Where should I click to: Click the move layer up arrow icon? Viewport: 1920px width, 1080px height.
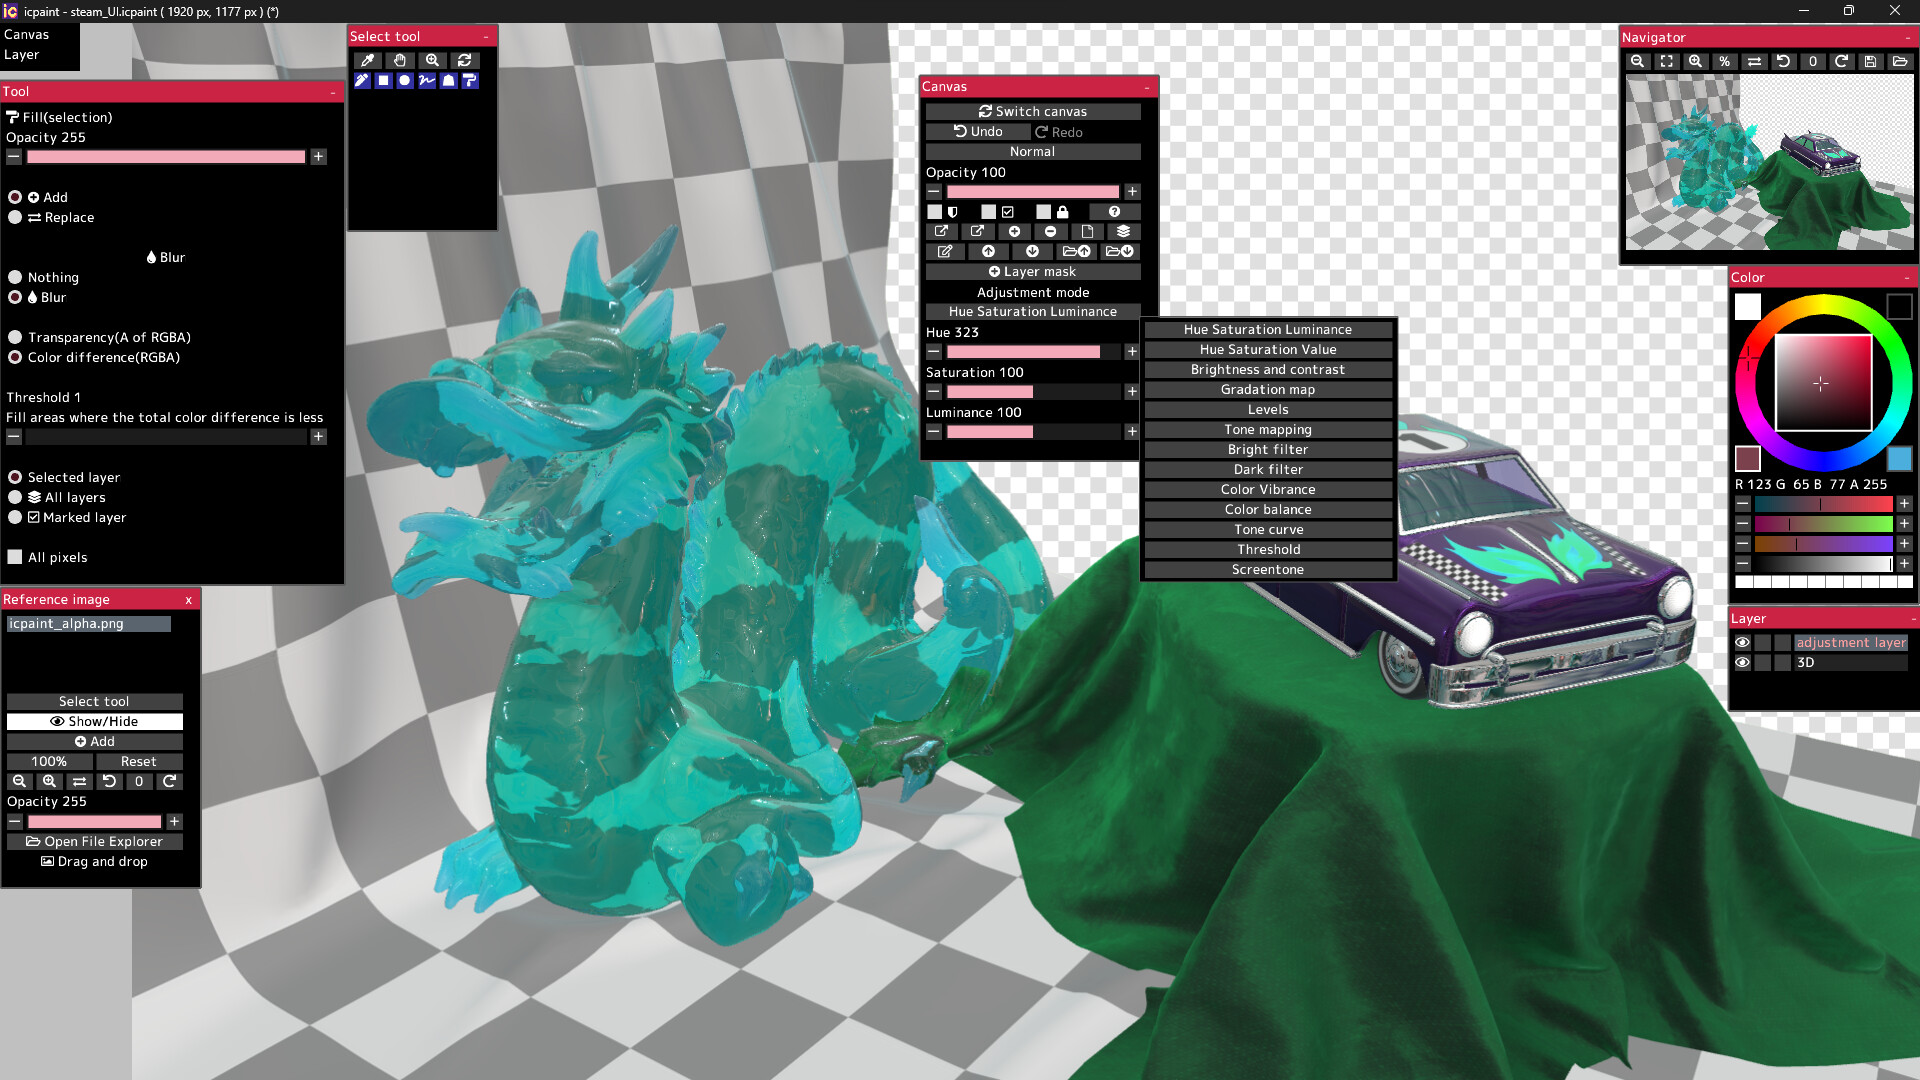click(x=988, y=251)
